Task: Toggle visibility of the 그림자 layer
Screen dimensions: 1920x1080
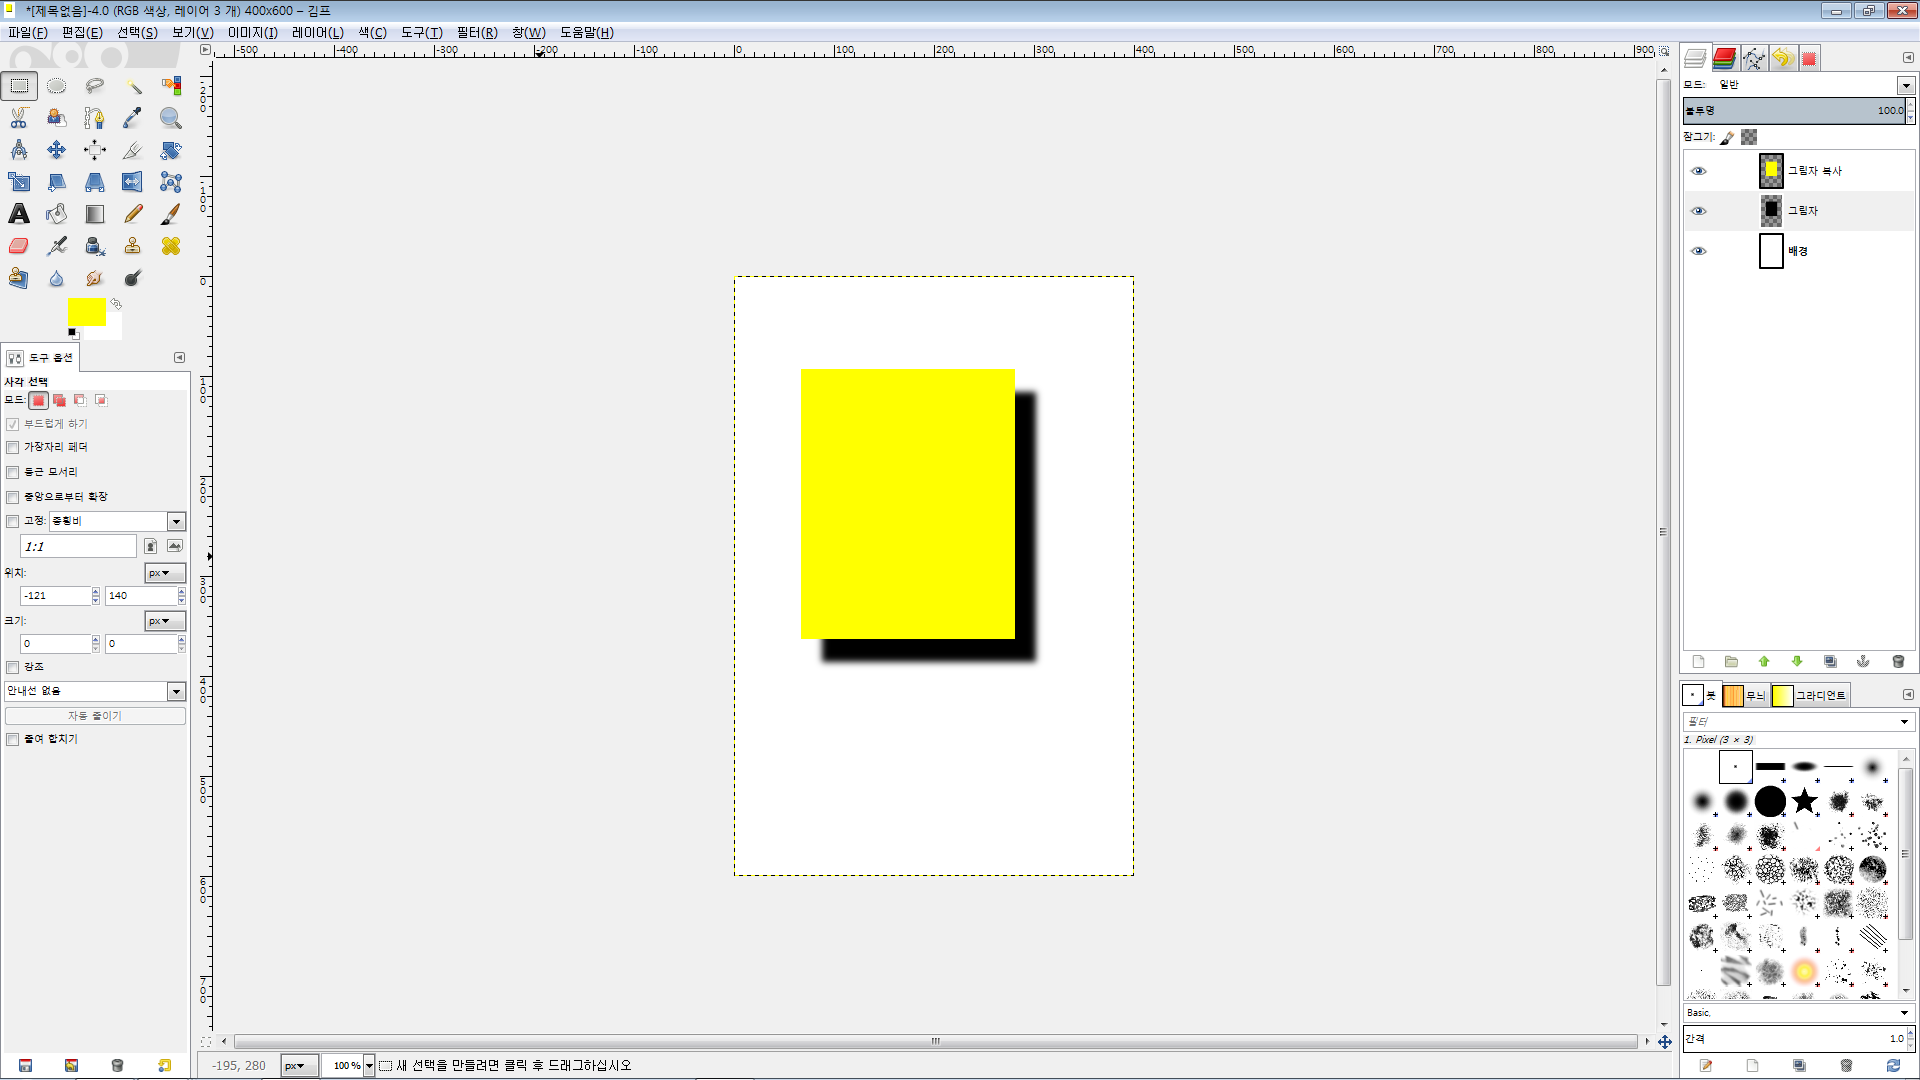Action: pos(1698,211)
